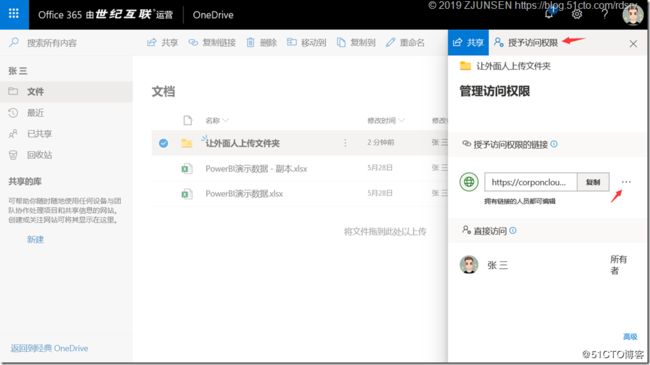Screen dimensions: 650x365
Task: Sort by the 名称 column dropdown
Action: click(x=217, y=120)
